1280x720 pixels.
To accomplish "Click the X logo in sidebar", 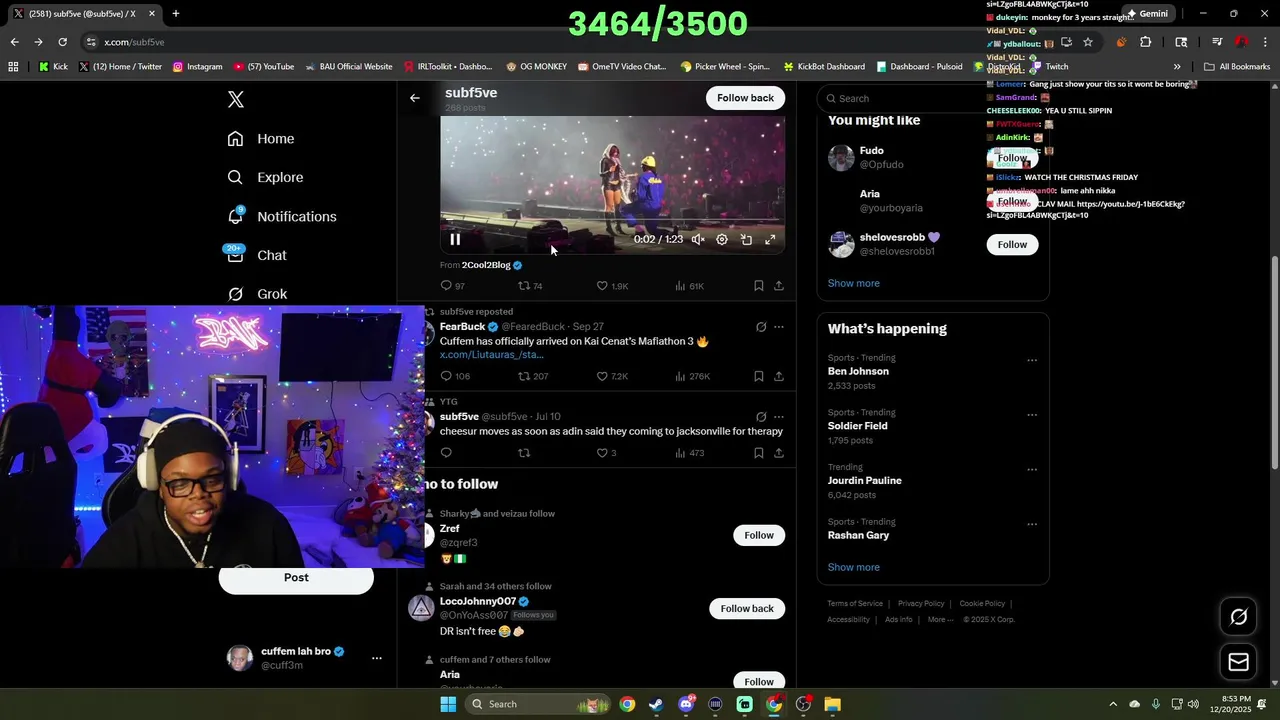I will point(236,99).
